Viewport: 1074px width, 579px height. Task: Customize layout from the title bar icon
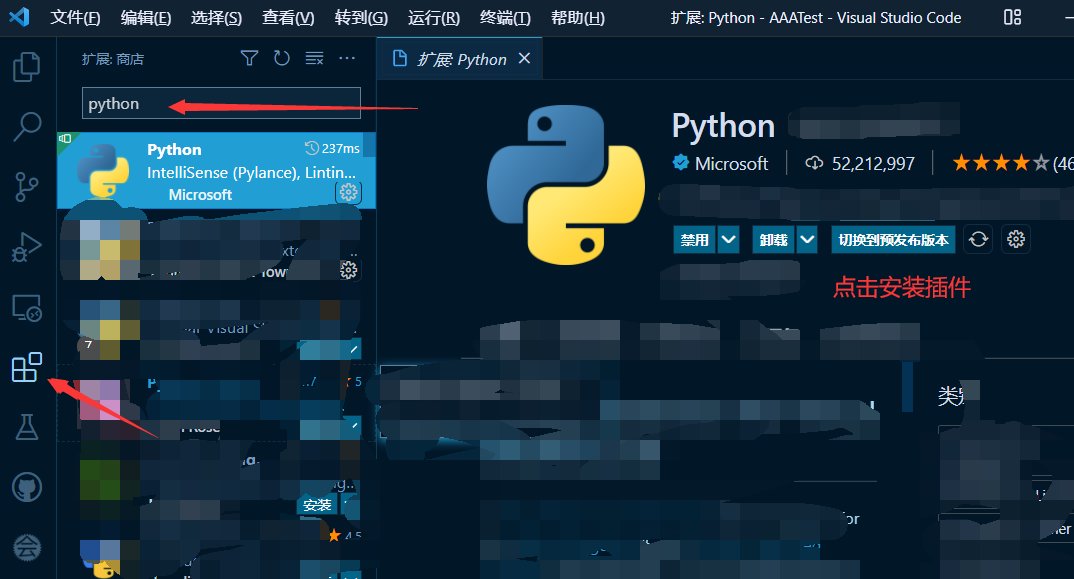[1012, 17]
